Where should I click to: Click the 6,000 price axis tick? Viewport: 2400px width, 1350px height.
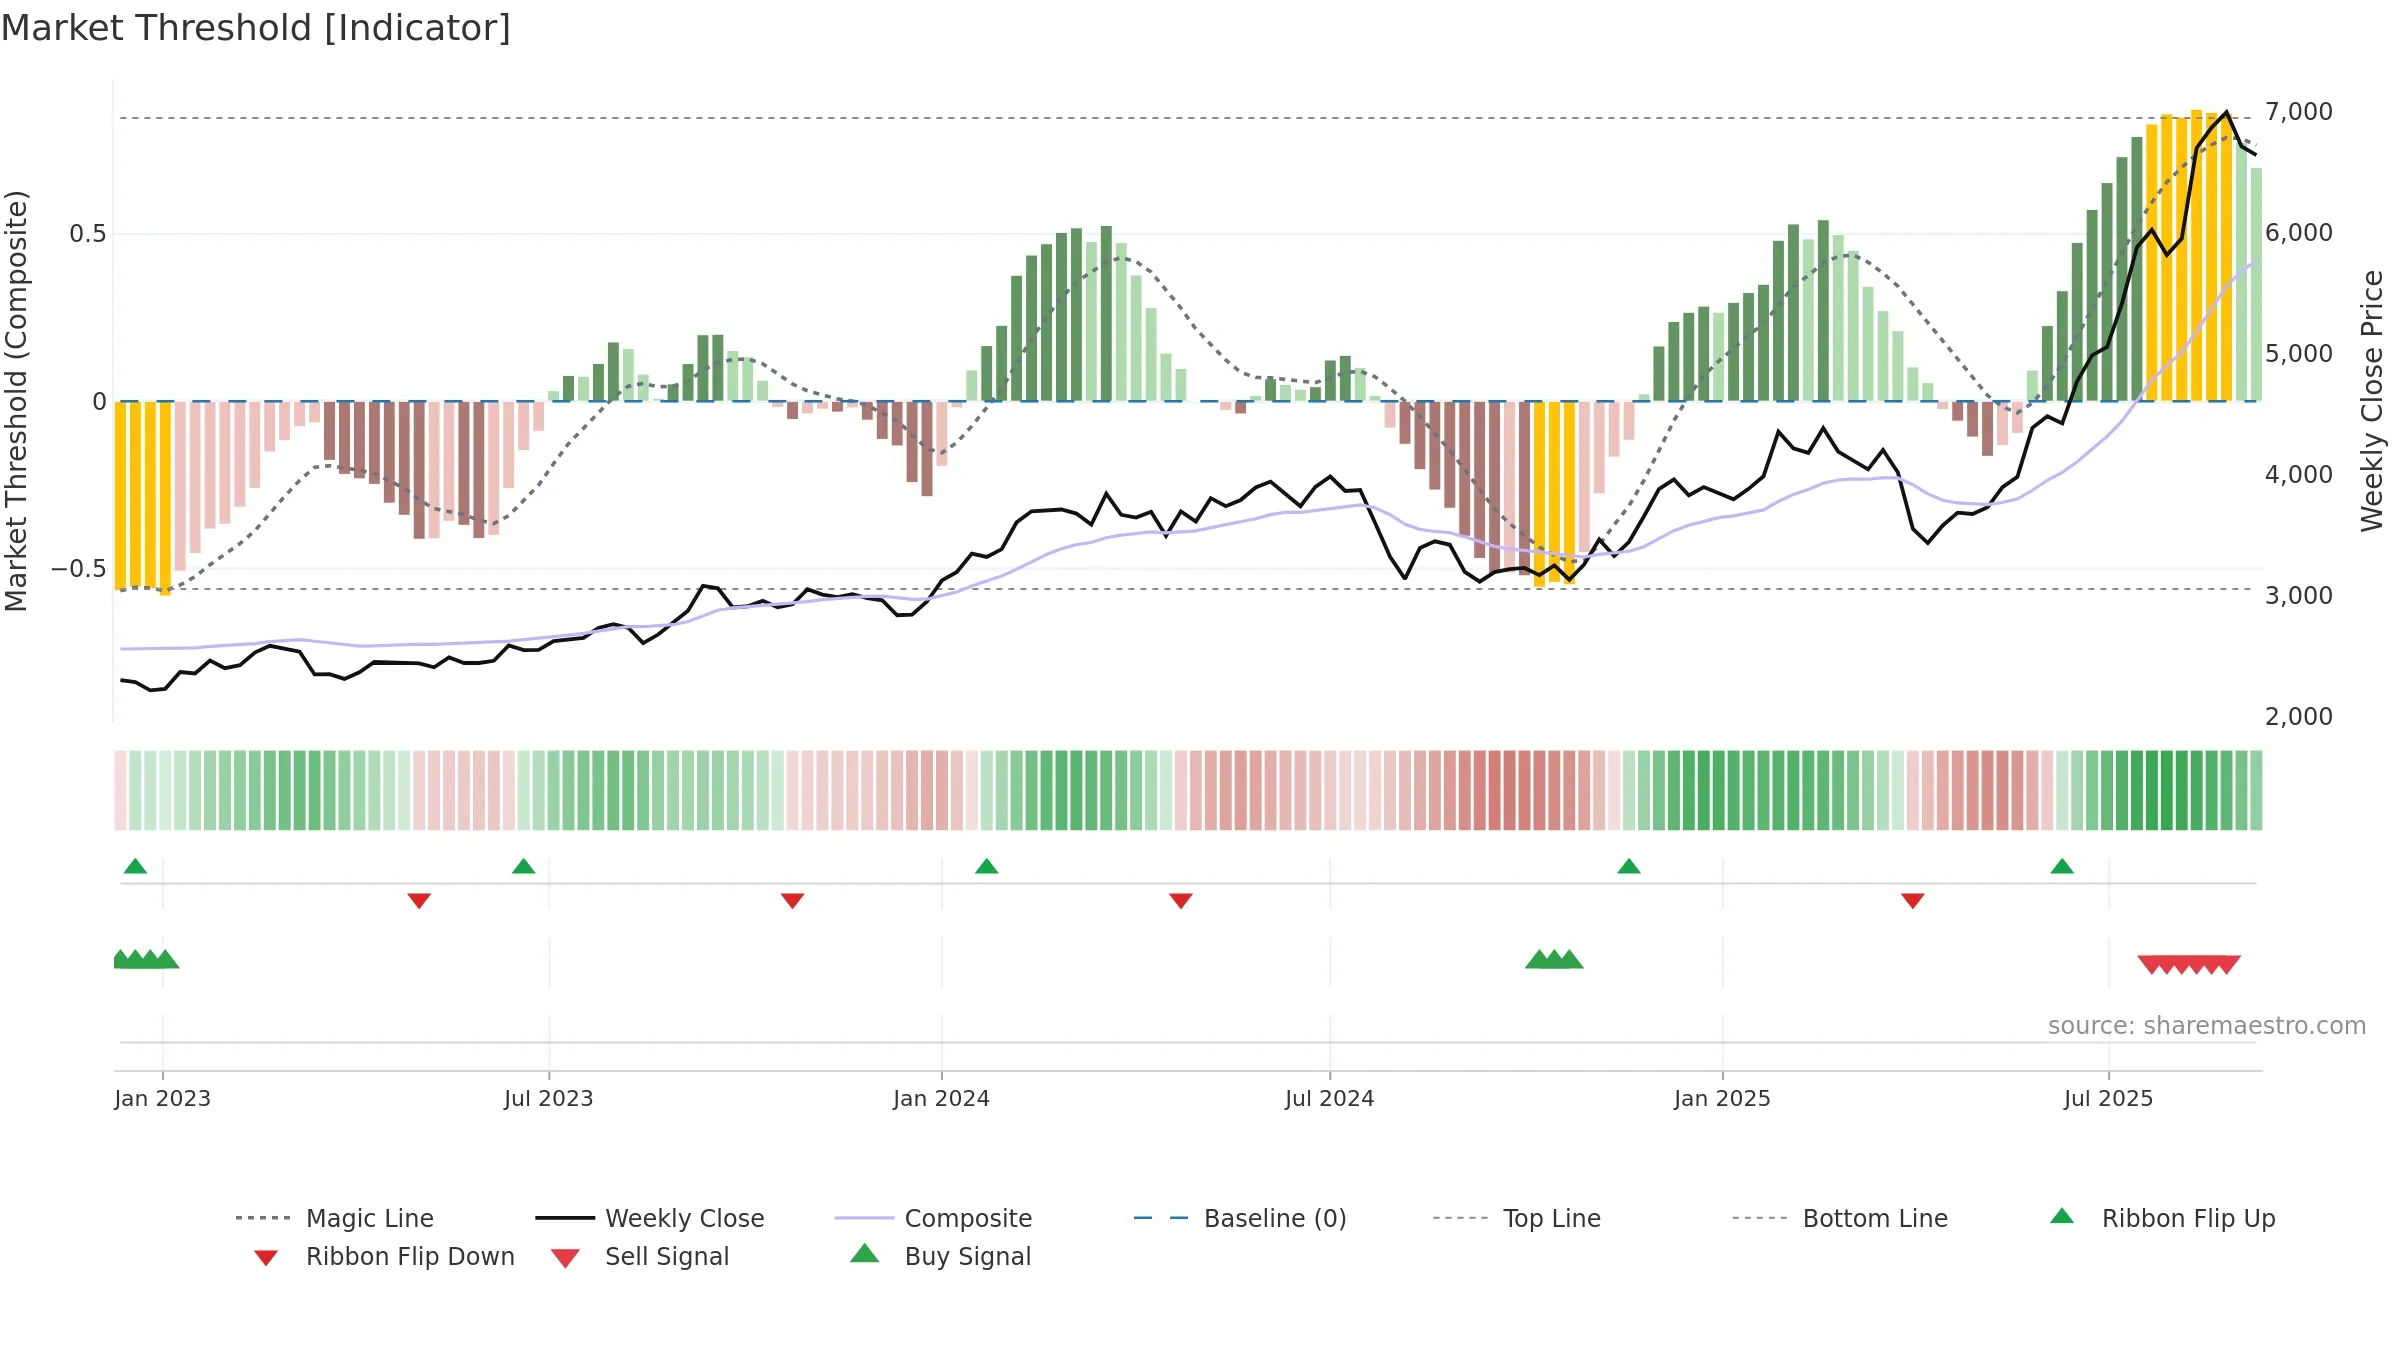pos(2299,232)
